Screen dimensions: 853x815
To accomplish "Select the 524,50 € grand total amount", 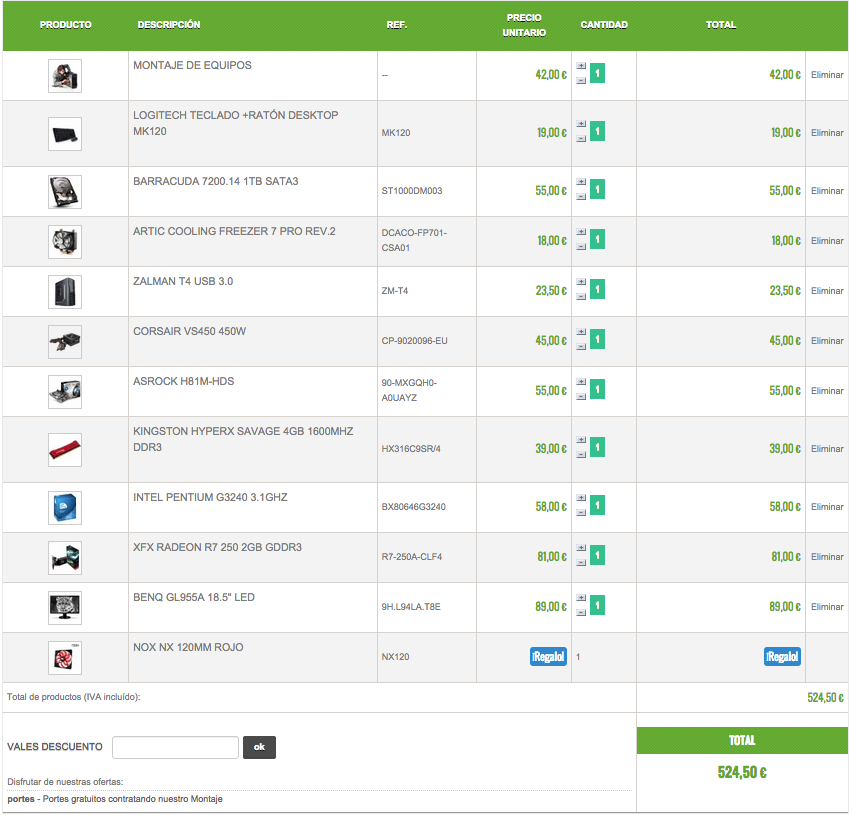I will (x=742, y=773).
